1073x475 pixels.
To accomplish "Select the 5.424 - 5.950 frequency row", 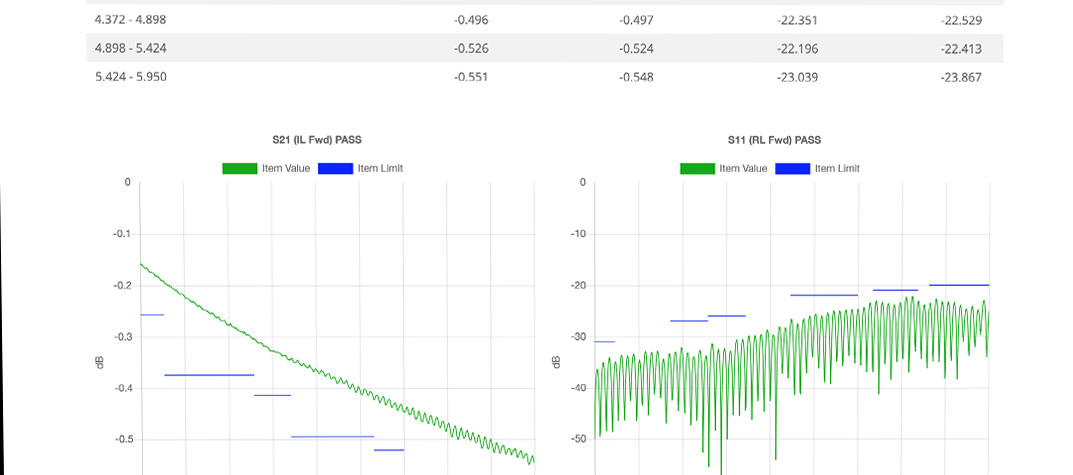I will coord(130,76).
